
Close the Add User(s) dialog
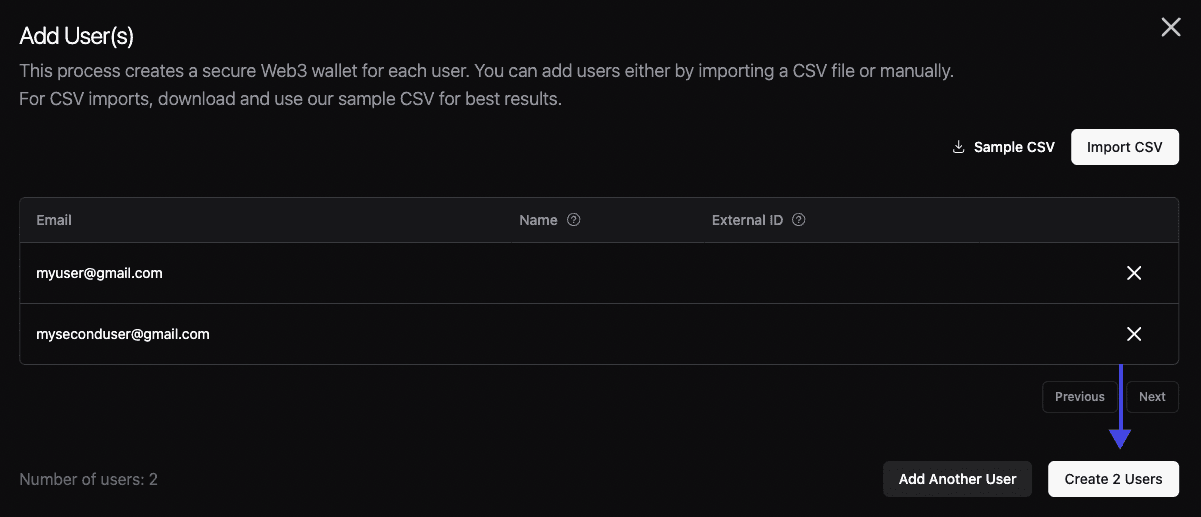[x=1170, y=28]
